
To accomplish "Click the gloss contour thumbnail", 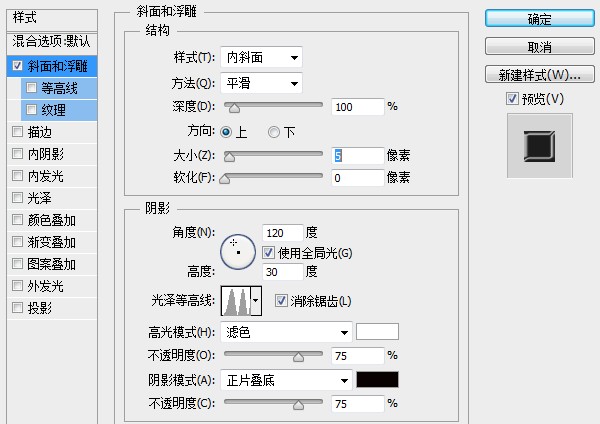I will (x=236, y=301).
